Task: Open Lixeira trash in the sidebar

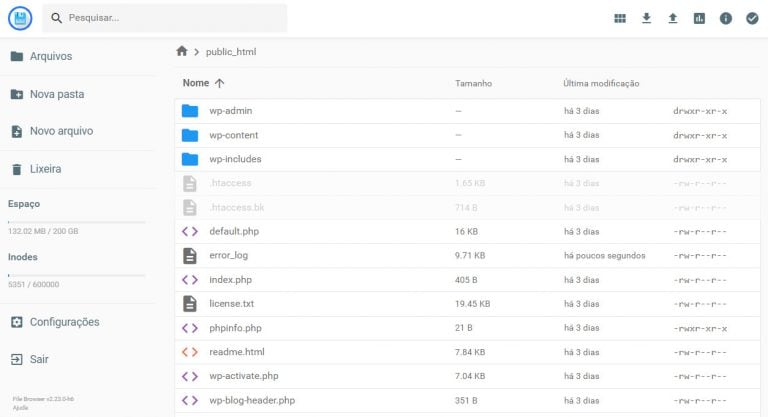Action: (45, 169)
